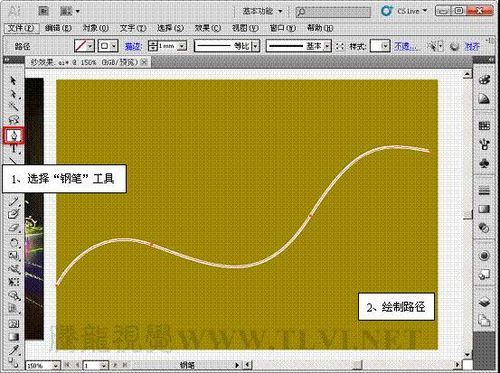Open the Symbols panel club icon
Screen dimensions: 500x373
(484, 164)
